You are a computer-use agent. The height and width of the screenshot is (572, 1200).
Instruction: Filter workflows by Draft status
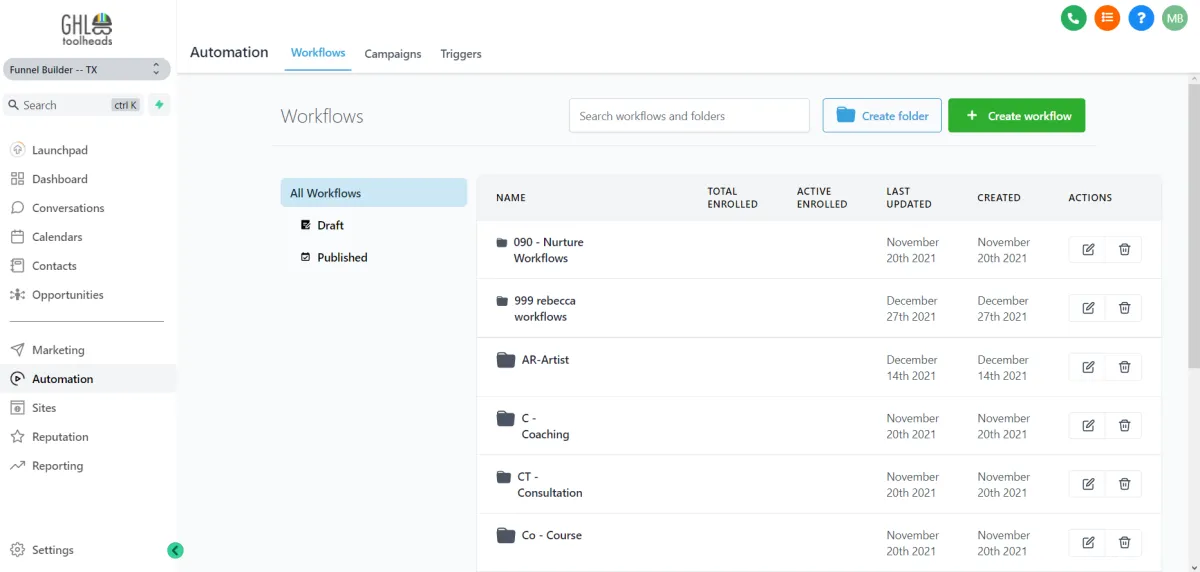coord(330,225)
